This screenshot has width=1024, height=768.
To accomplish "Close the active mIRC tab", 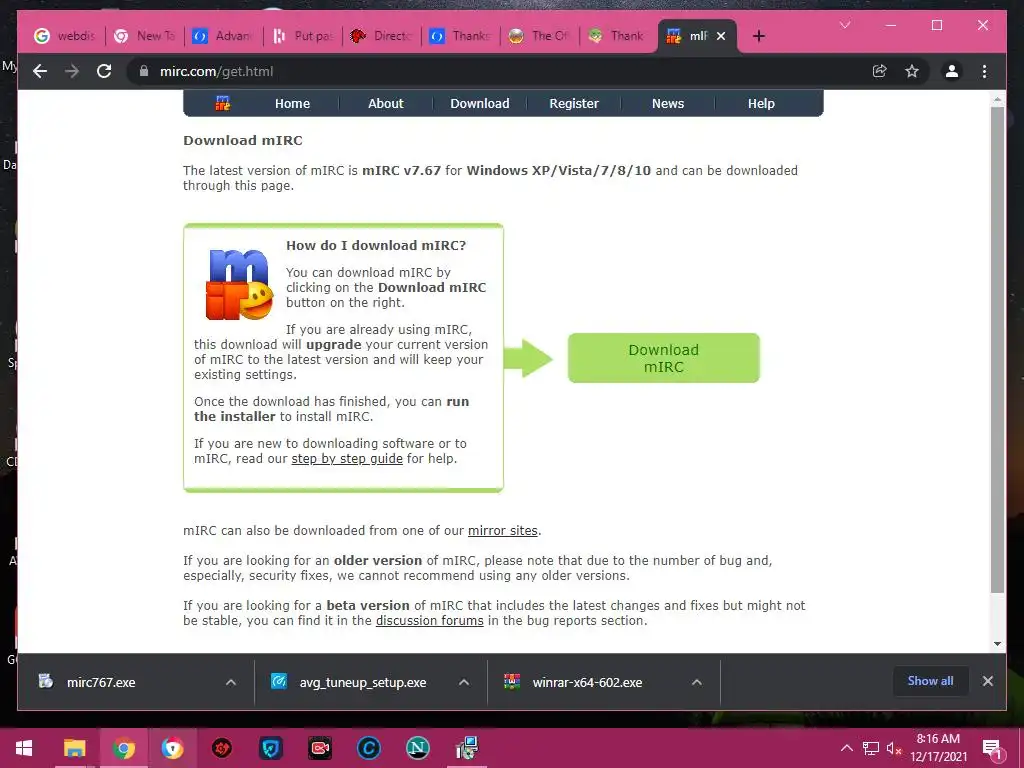I will [721, 36].
